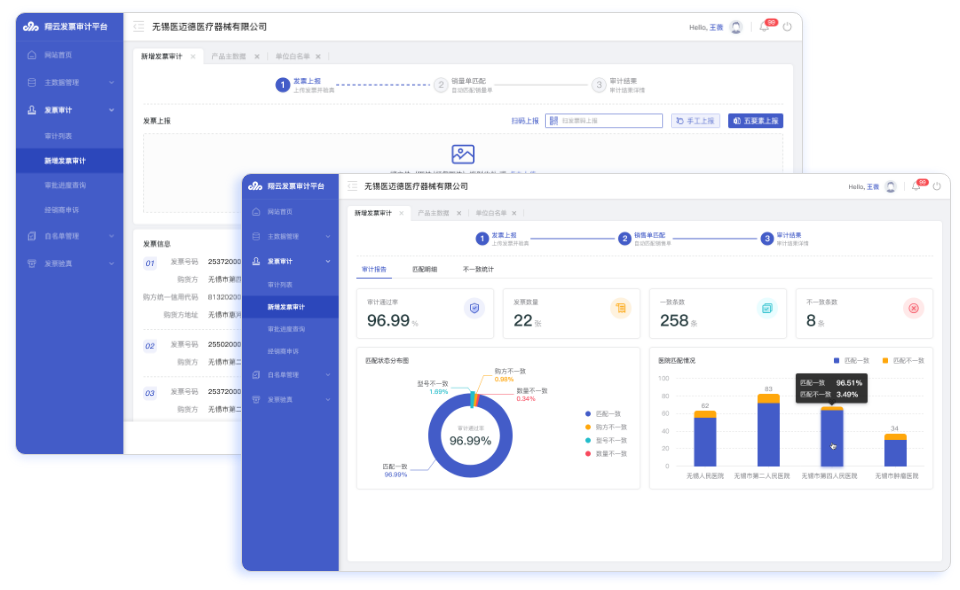
Task: Expand 主数据管理 chevron in front window sidebar
Action: click(x=328, y=236)
